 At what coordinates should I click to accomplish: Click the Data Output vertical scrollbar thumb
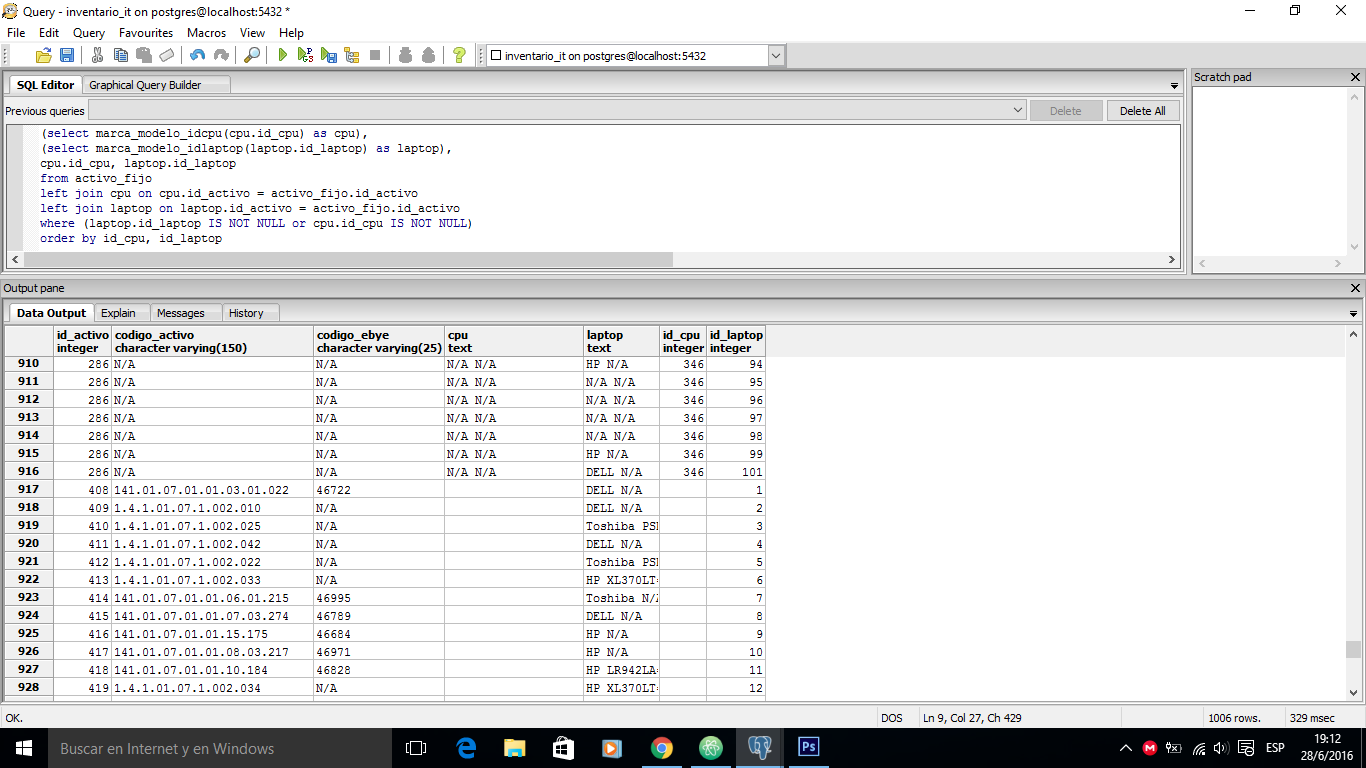coord(1353,649)
